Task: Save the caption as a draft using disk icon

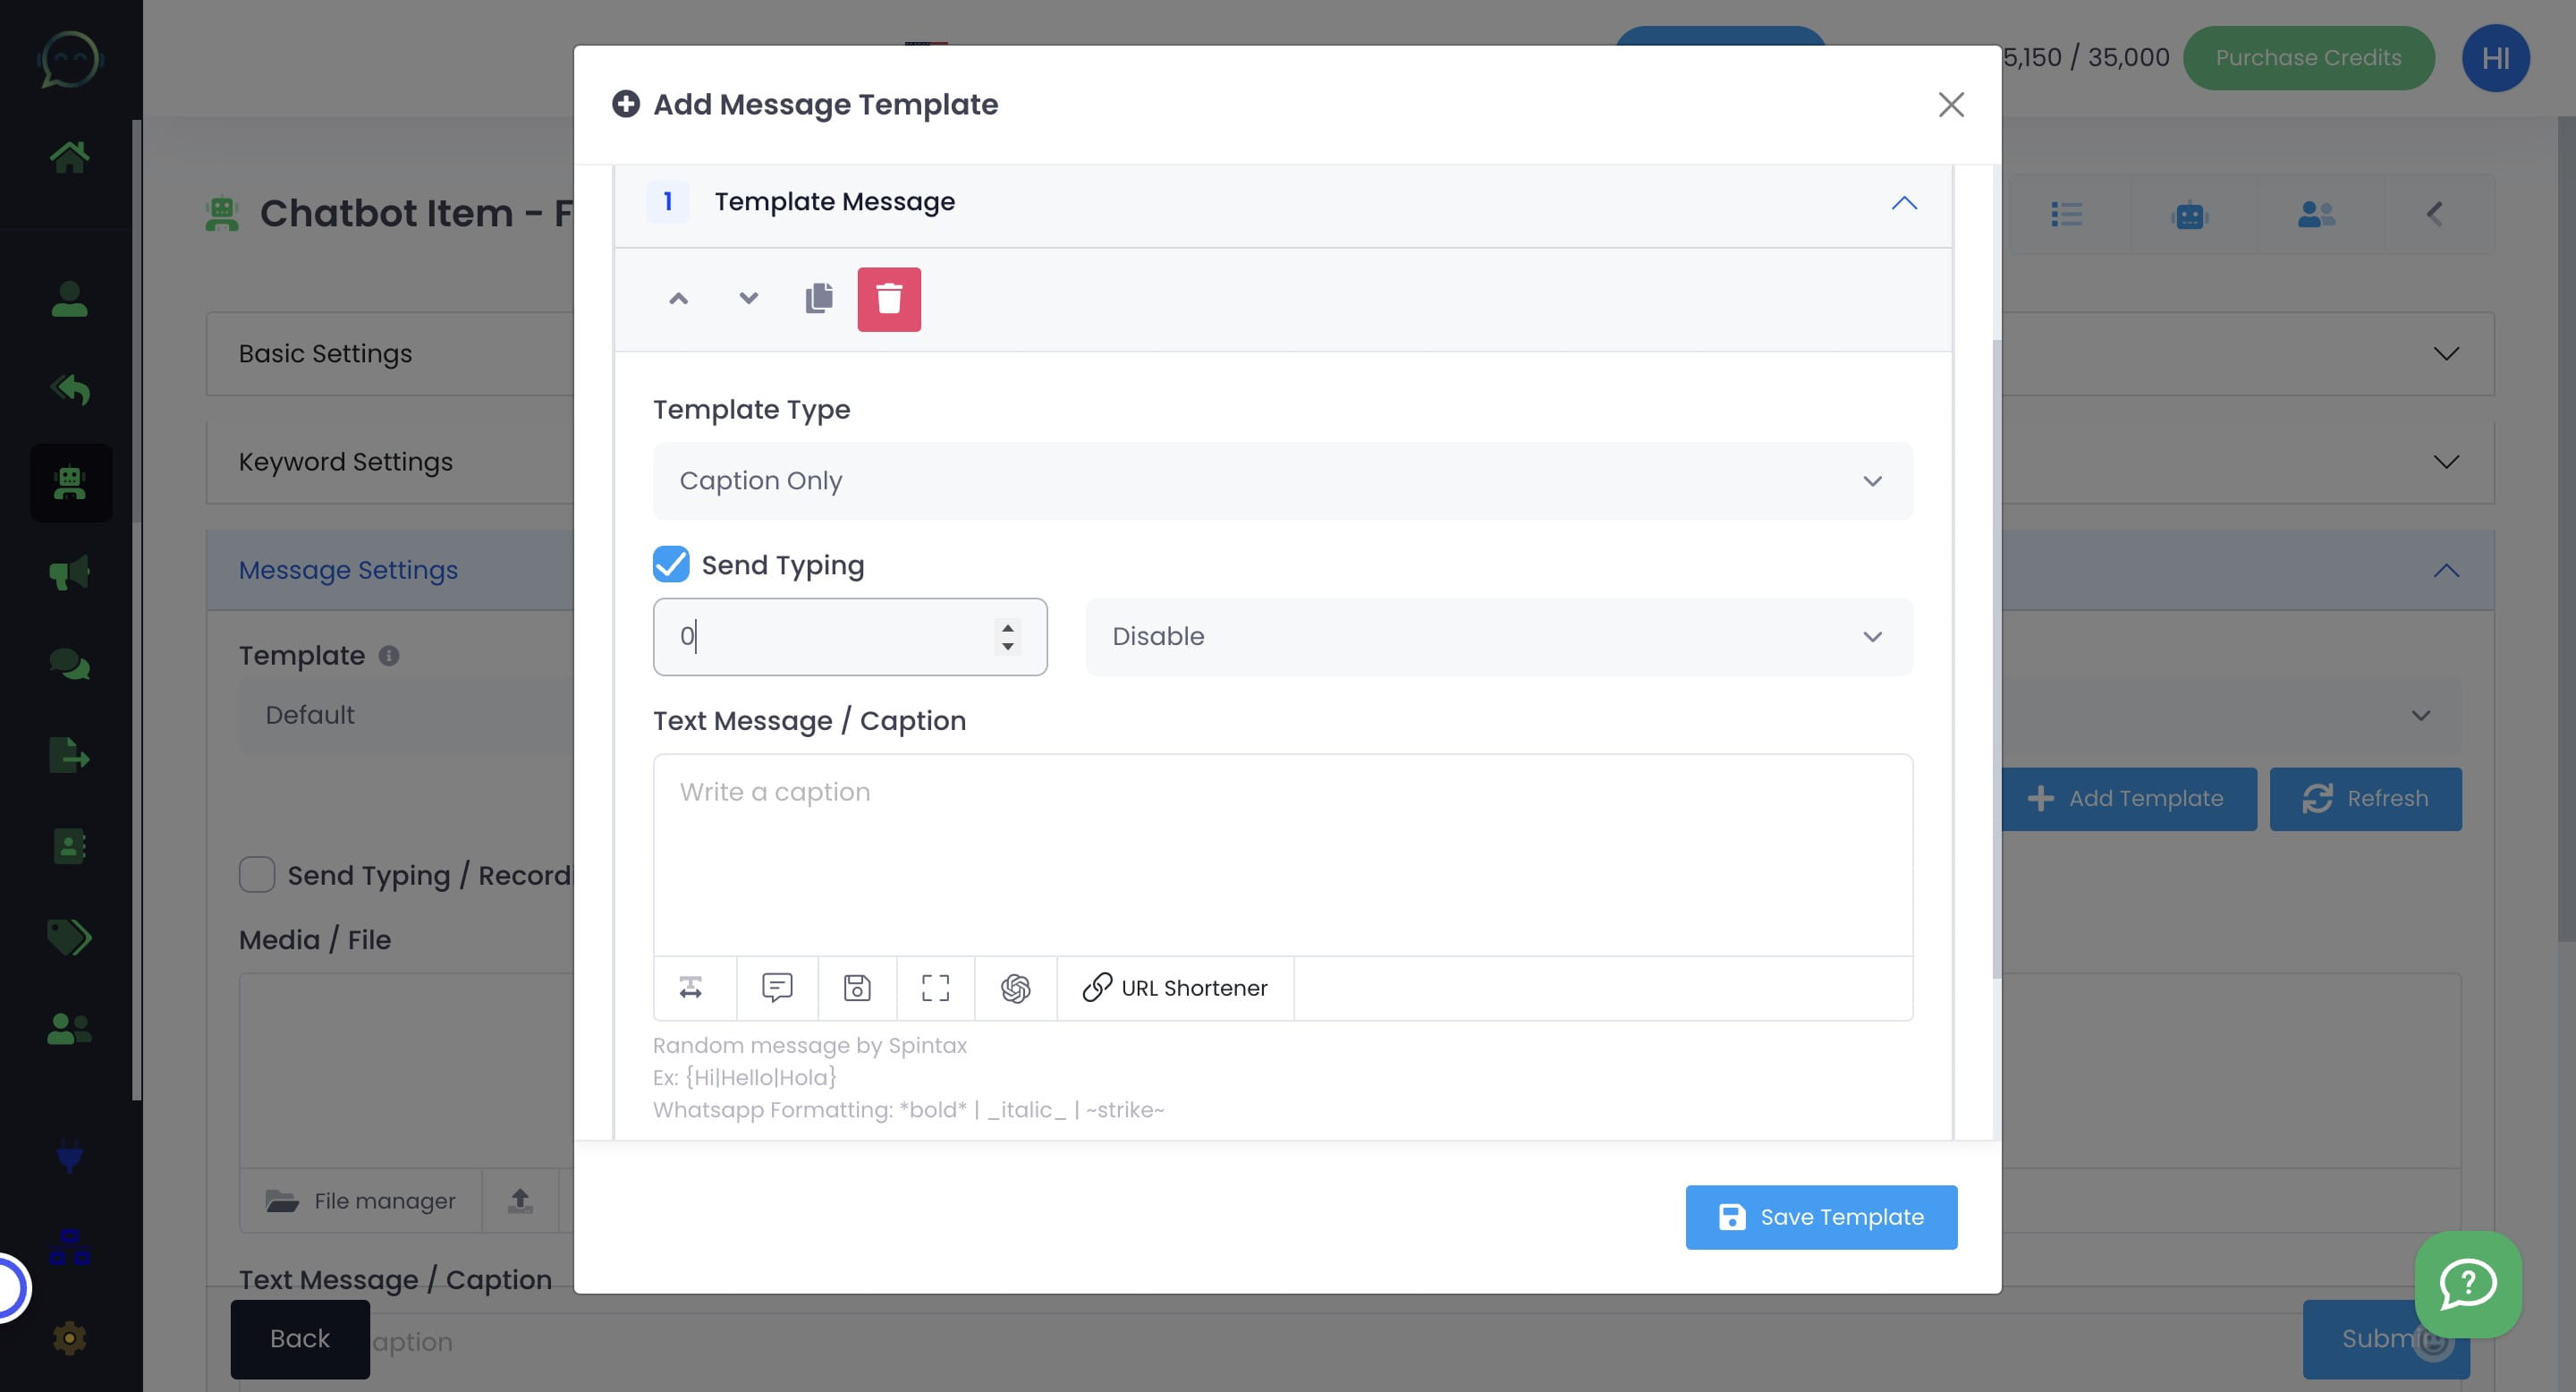Action: [856, 989]
